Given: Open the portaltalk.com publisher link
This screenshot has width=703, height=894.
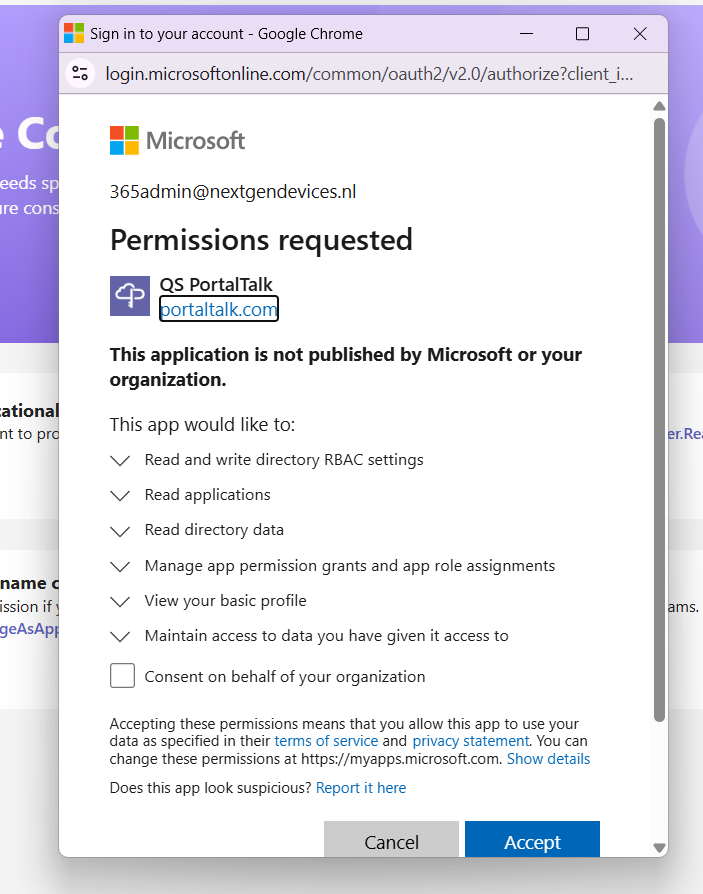Looking at the screenshot, I should (x=218, y=309).
